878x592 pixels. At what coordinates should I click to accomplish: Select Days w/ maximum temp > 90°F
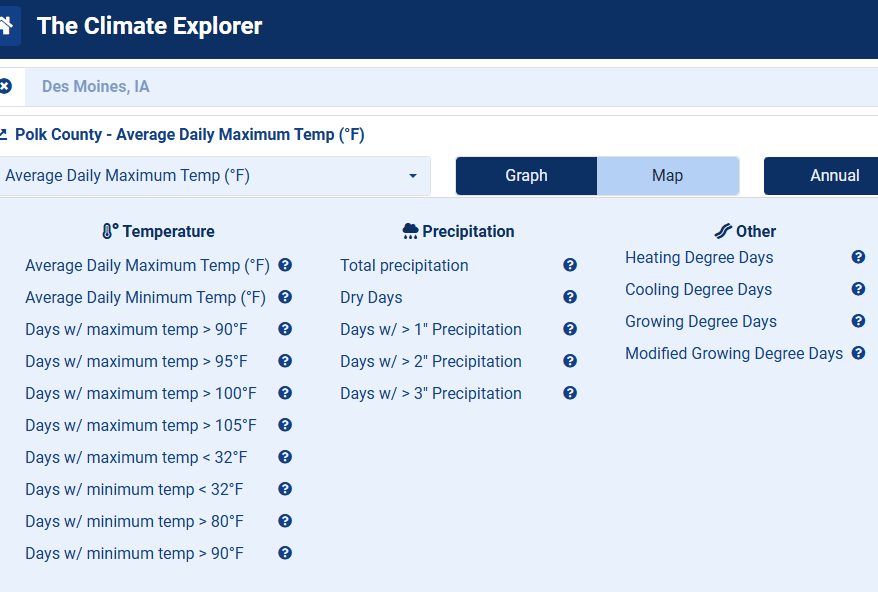coord(136,329)
